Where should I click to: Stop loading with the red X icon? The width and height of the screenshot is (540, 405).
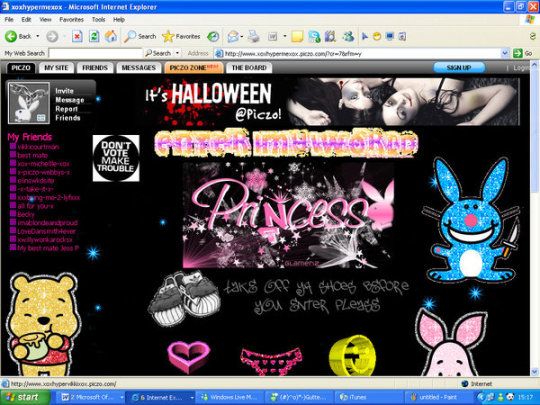click(77, 36)
